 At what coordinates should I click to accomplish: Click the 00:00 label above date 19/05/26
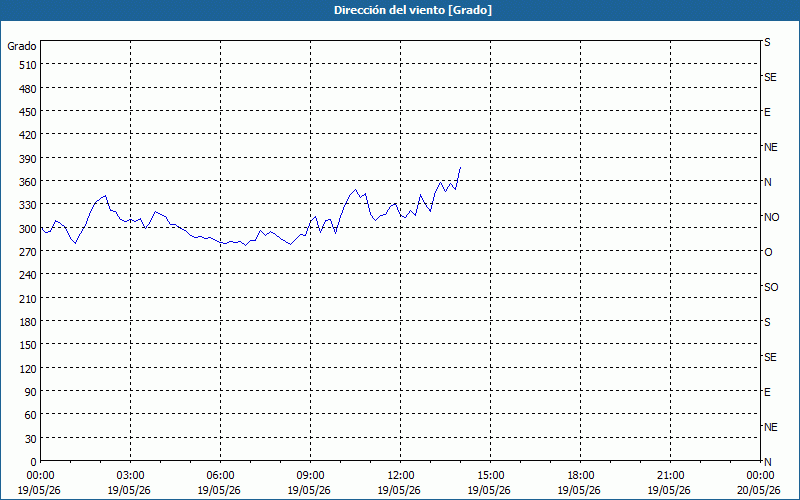41,476
